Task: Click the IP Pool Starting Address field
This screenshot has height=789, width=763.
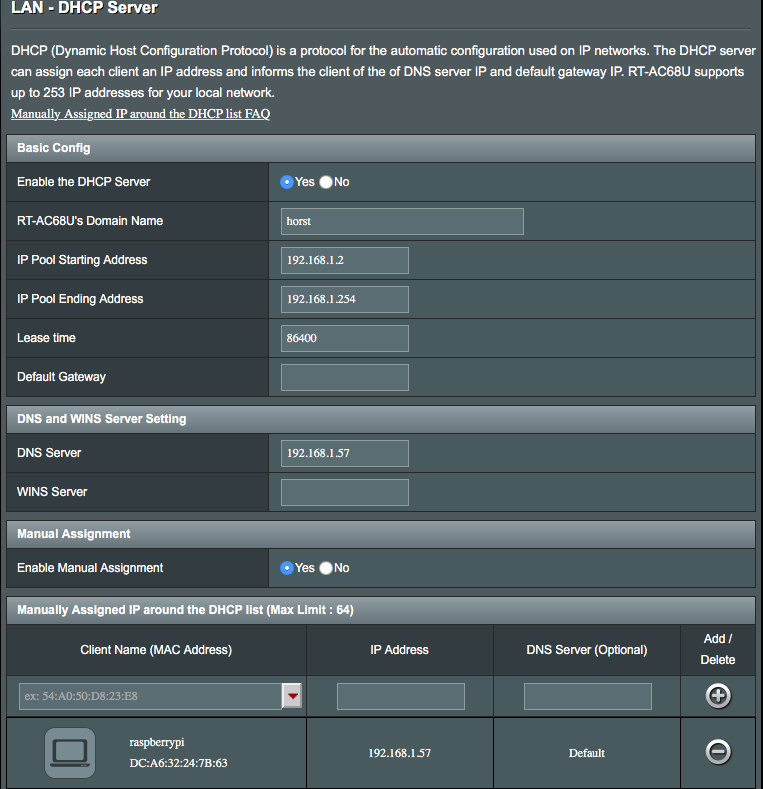Action: tap(345, 260)
